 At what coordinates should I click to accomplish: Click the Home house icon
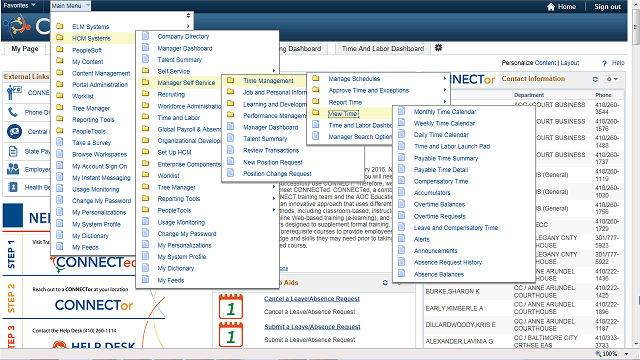[551, 7]
